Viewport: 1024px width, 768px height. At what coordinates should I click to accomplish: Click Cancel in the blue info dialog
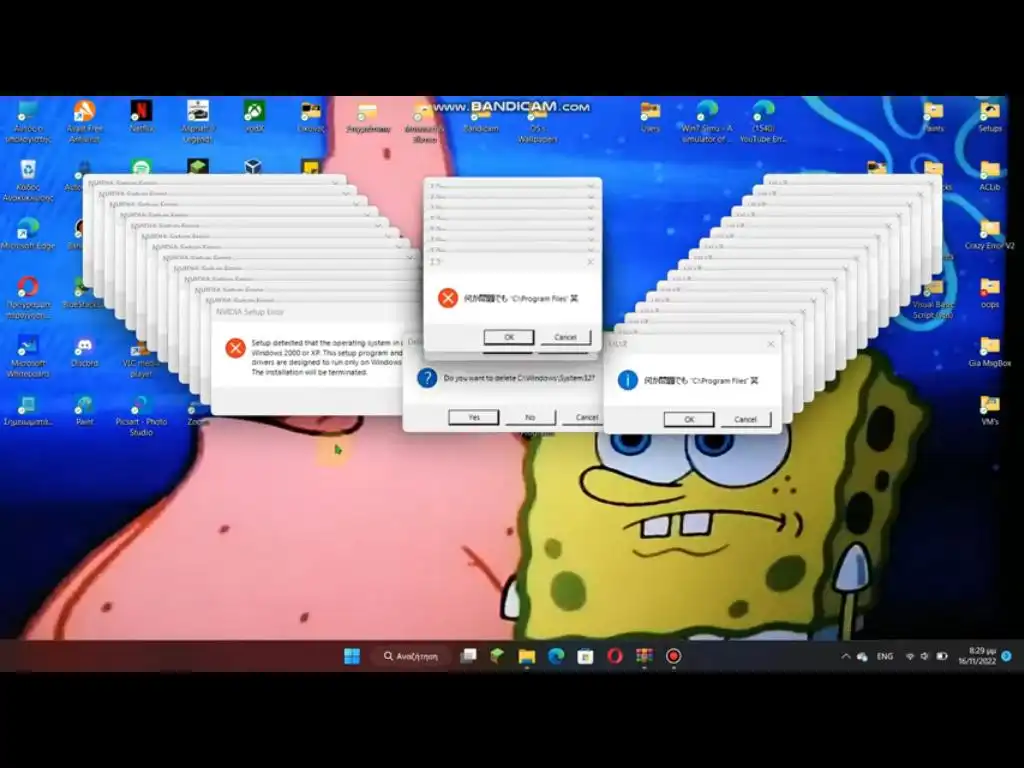pyautogui.click(x=746, y=419)
